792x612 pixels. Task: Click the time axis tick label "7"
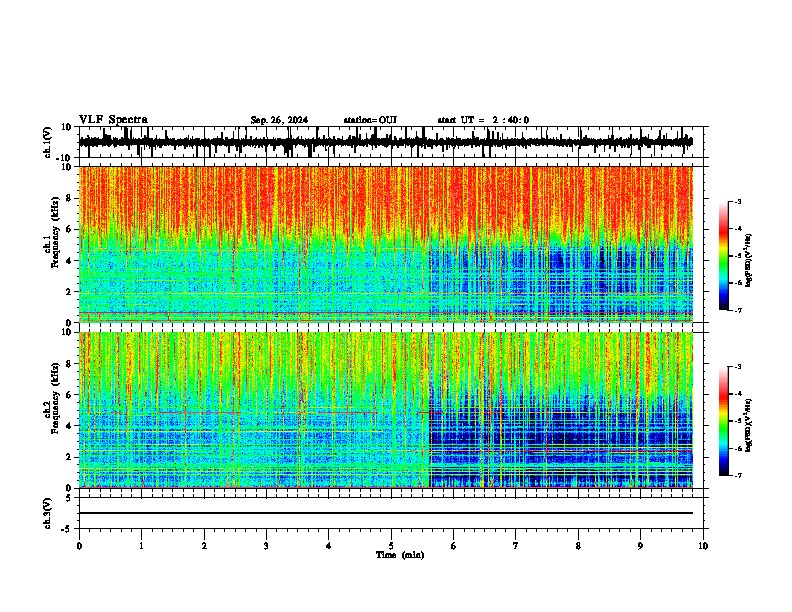click(516, 546)
